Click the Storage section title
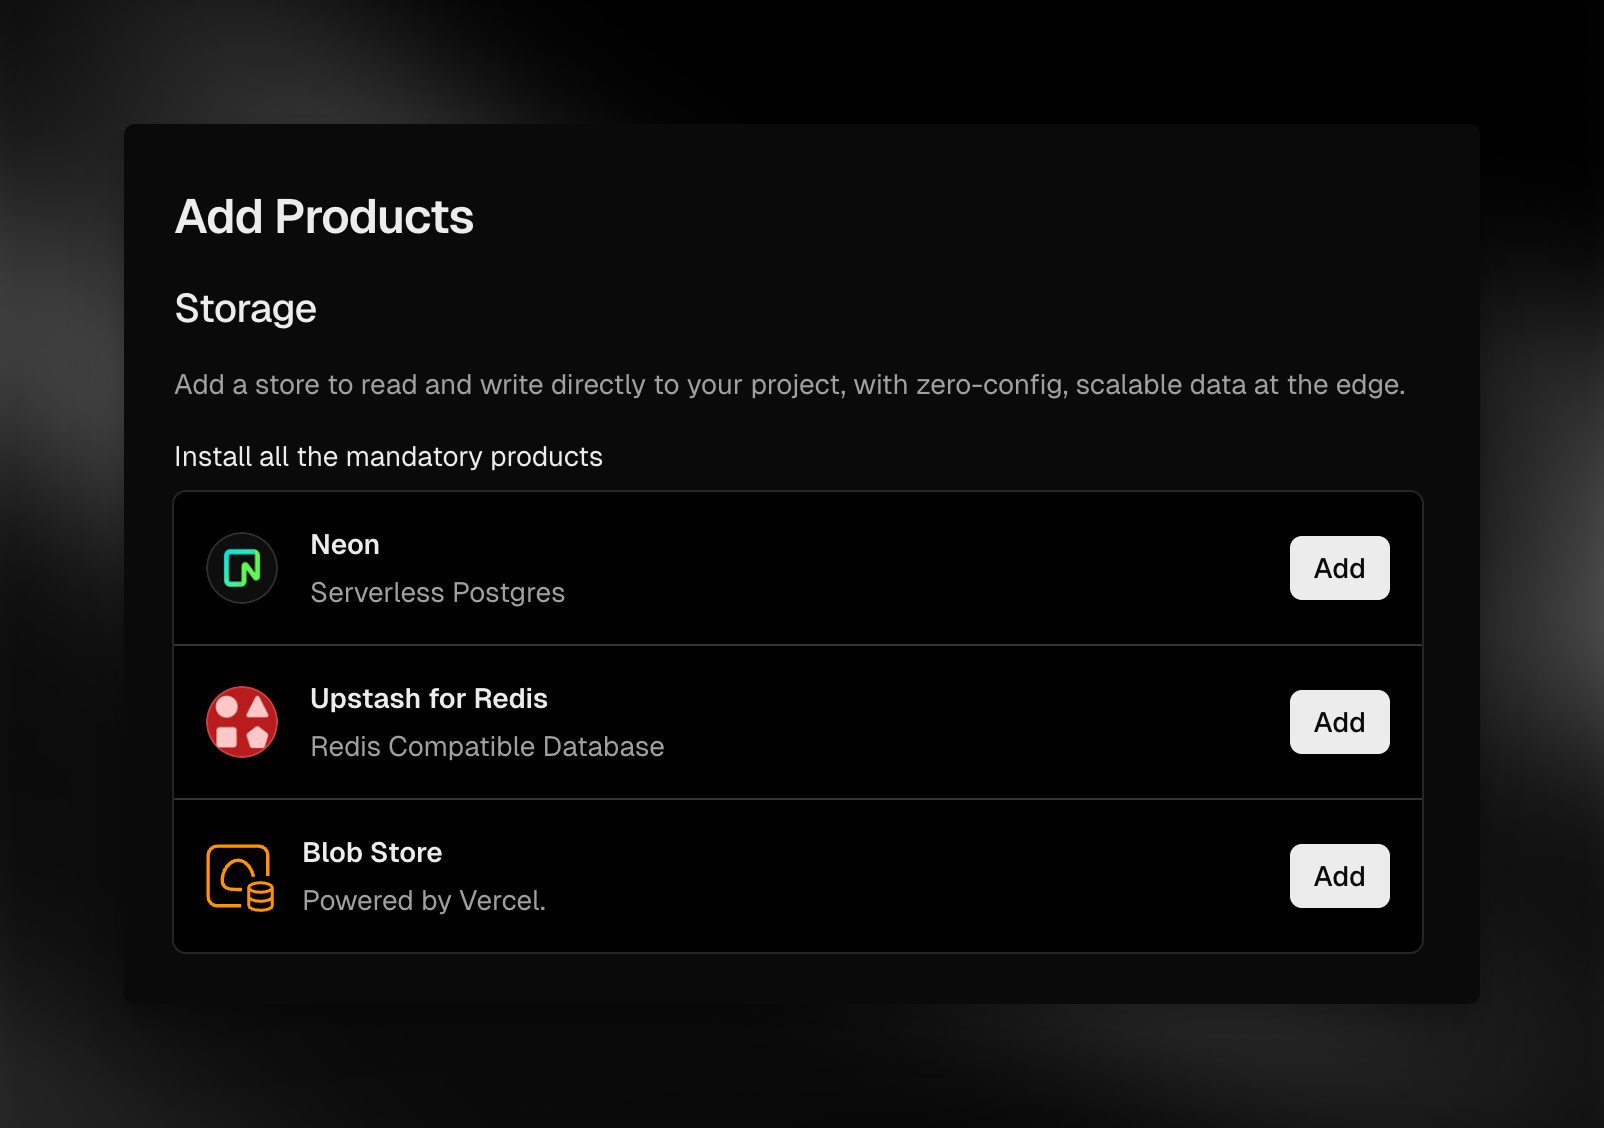This screenshot has height=1128, width=1604. tap(245, 308)
